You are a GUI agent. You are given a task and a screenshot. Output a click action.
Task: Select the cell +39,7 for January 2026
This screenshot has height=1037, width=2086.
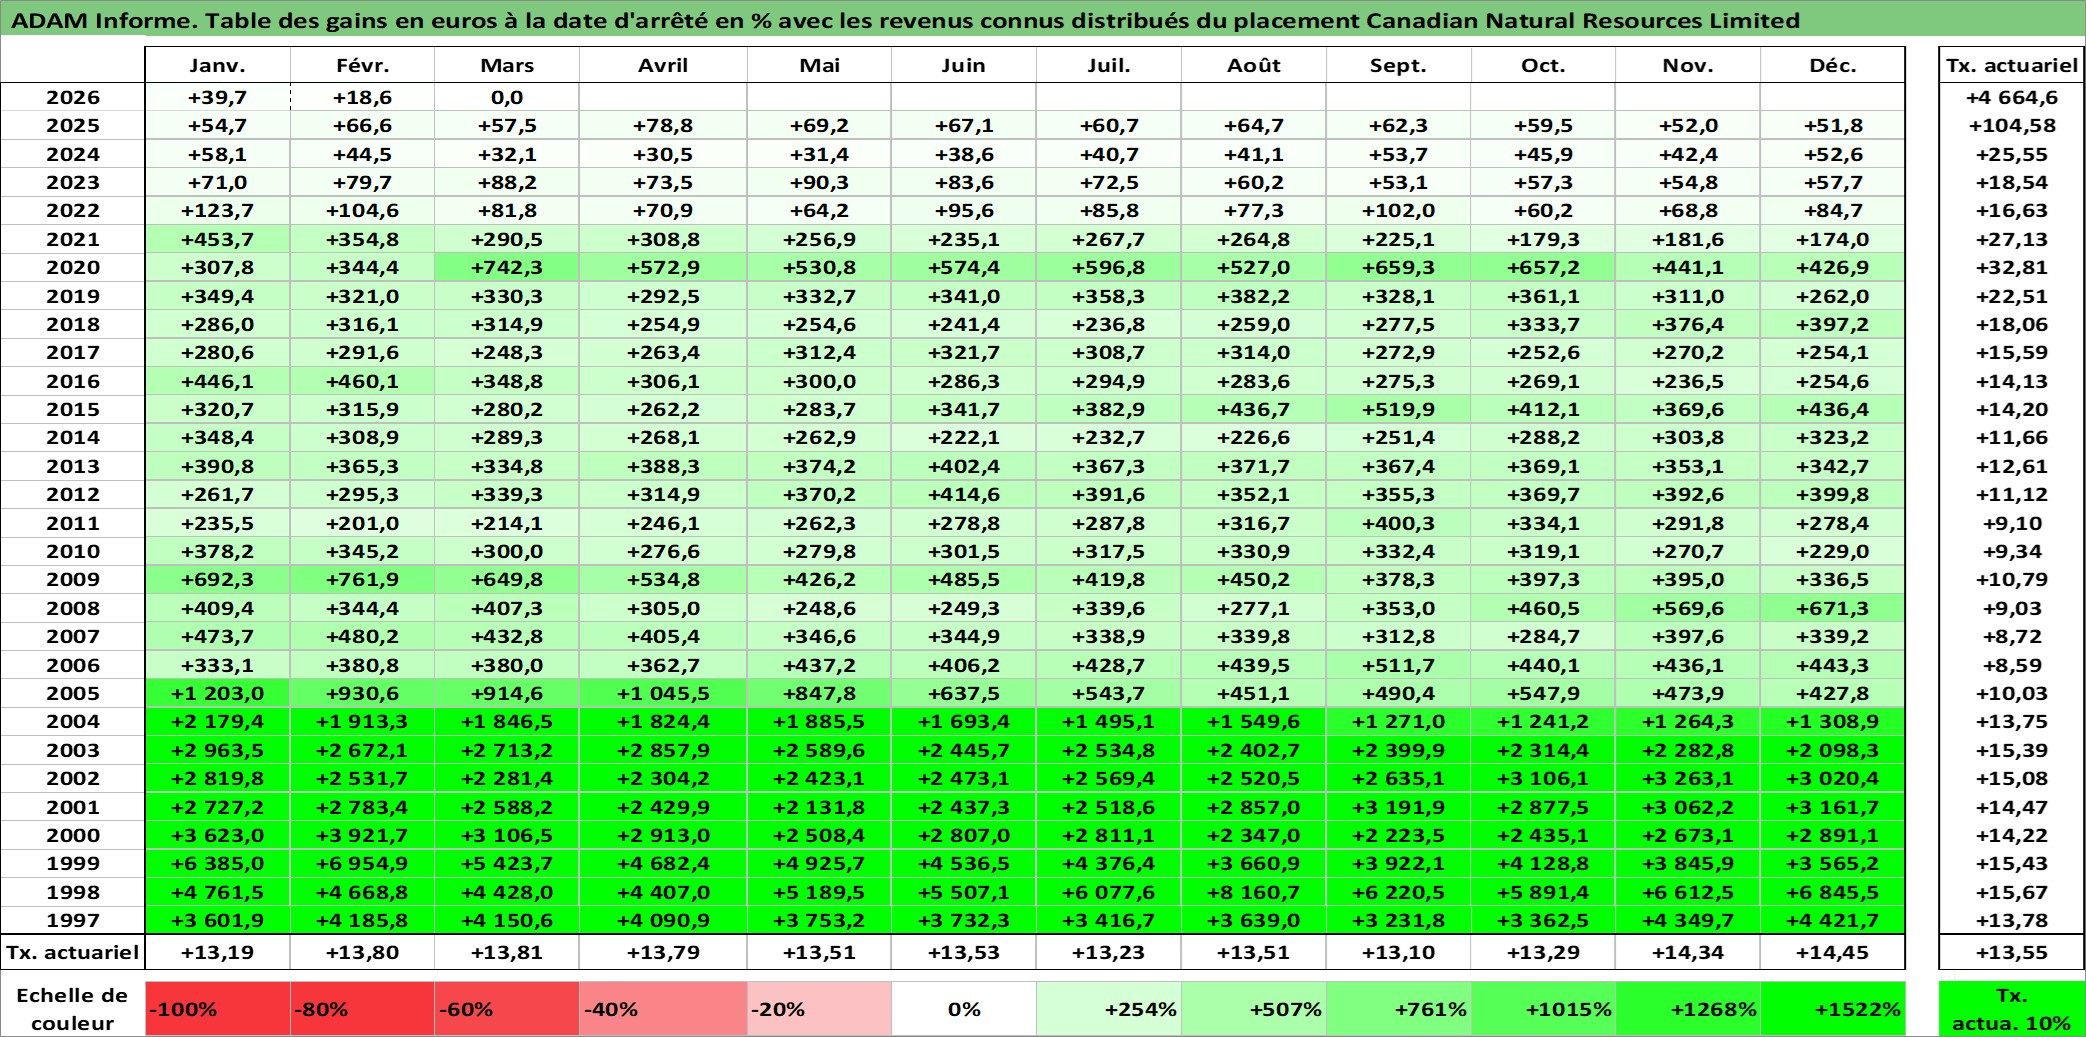click(218, 97)
